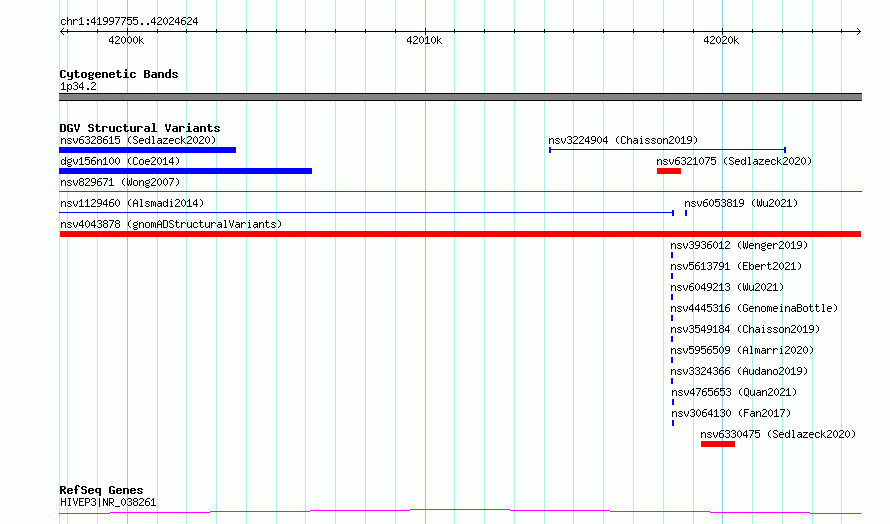Click nsv3936012 (Wenger2019) label
890x524 pixels.
[x=739, y=245]
